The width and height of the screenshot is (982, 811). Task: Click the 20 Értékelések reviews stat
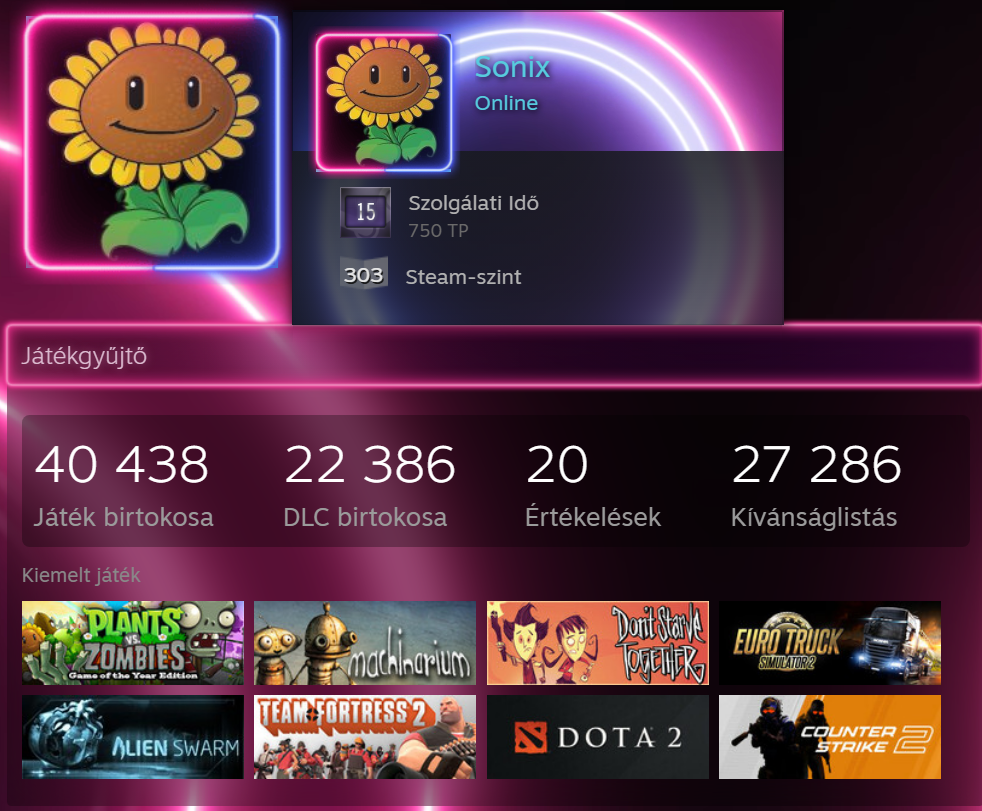(593, 485)
